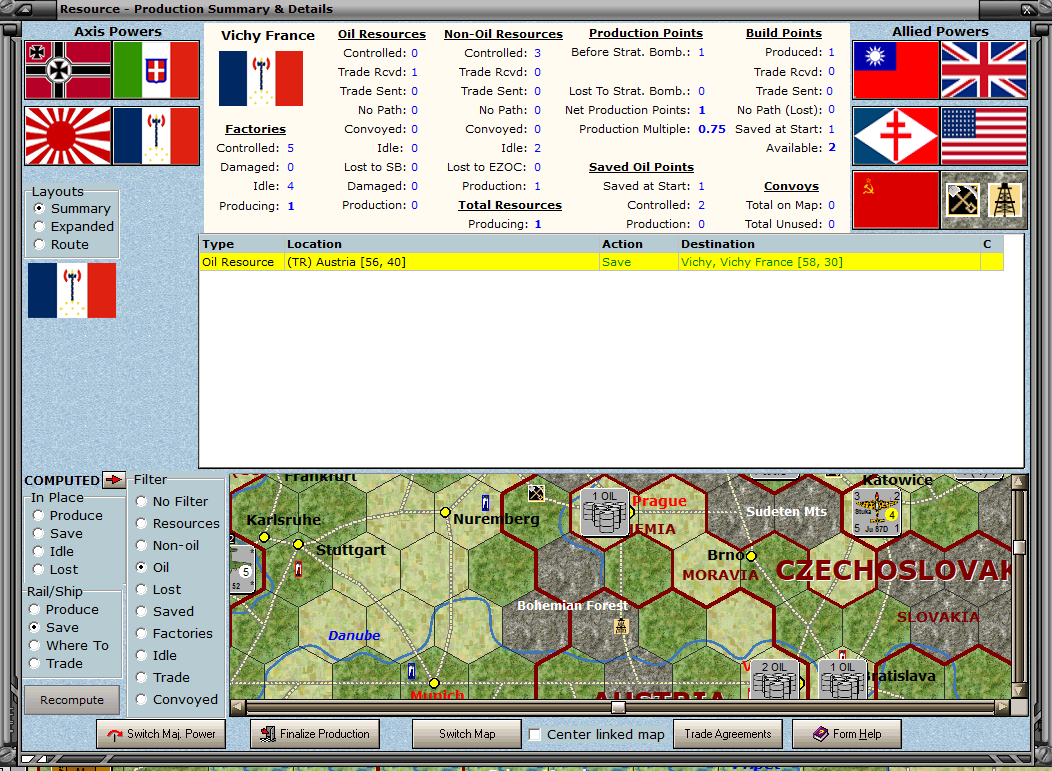Set filter to Convoyed
The width and height of the screenshot is (1052, 771).
(x=142, y=699)
